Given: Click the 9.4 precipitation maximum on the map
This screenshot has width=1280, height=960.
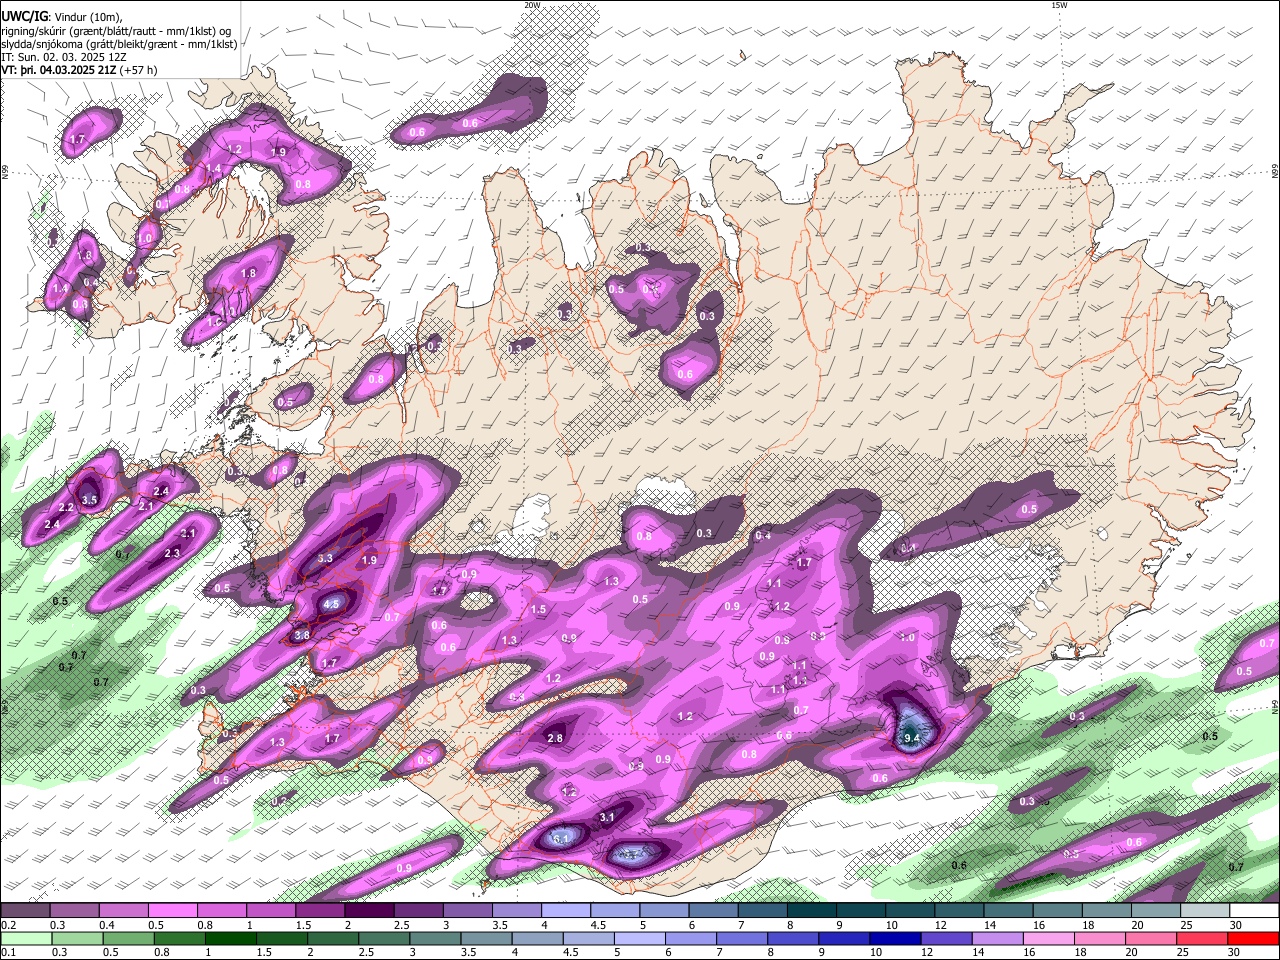Looking at the screenshot, I should point(911,738).
